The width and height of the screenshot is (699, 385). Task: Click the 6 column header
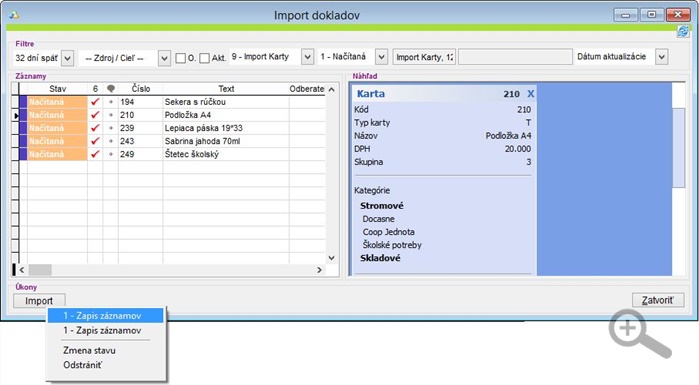click(95, 89)
